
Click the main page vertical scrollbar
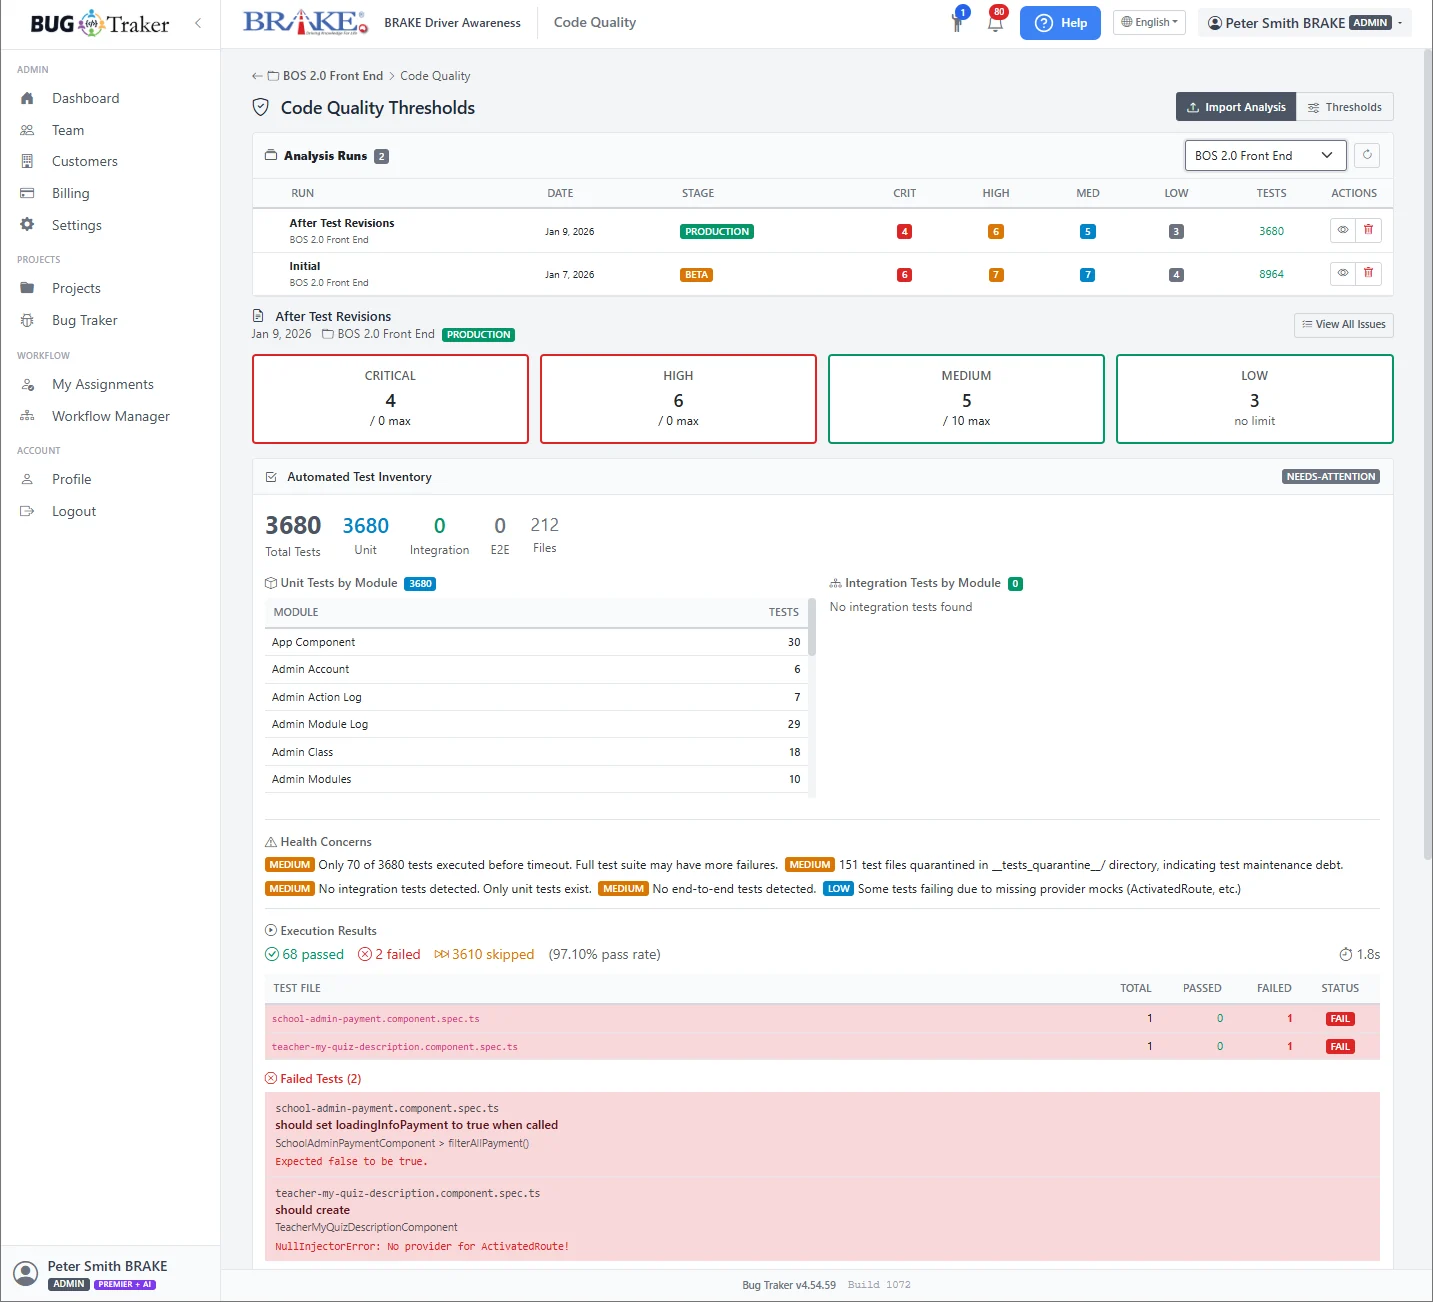pos(1427,454)
